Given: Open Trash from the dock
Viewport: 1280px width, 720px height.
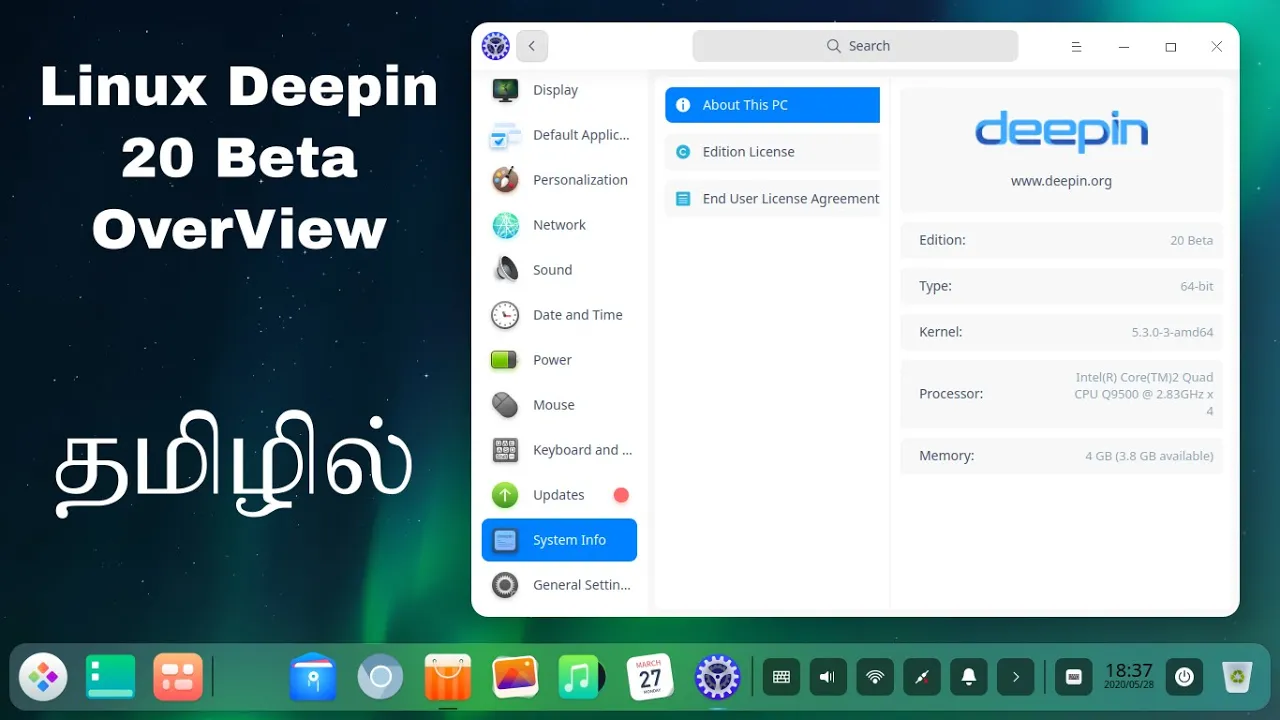Looking at the screenshot, I should (1238, 677).
